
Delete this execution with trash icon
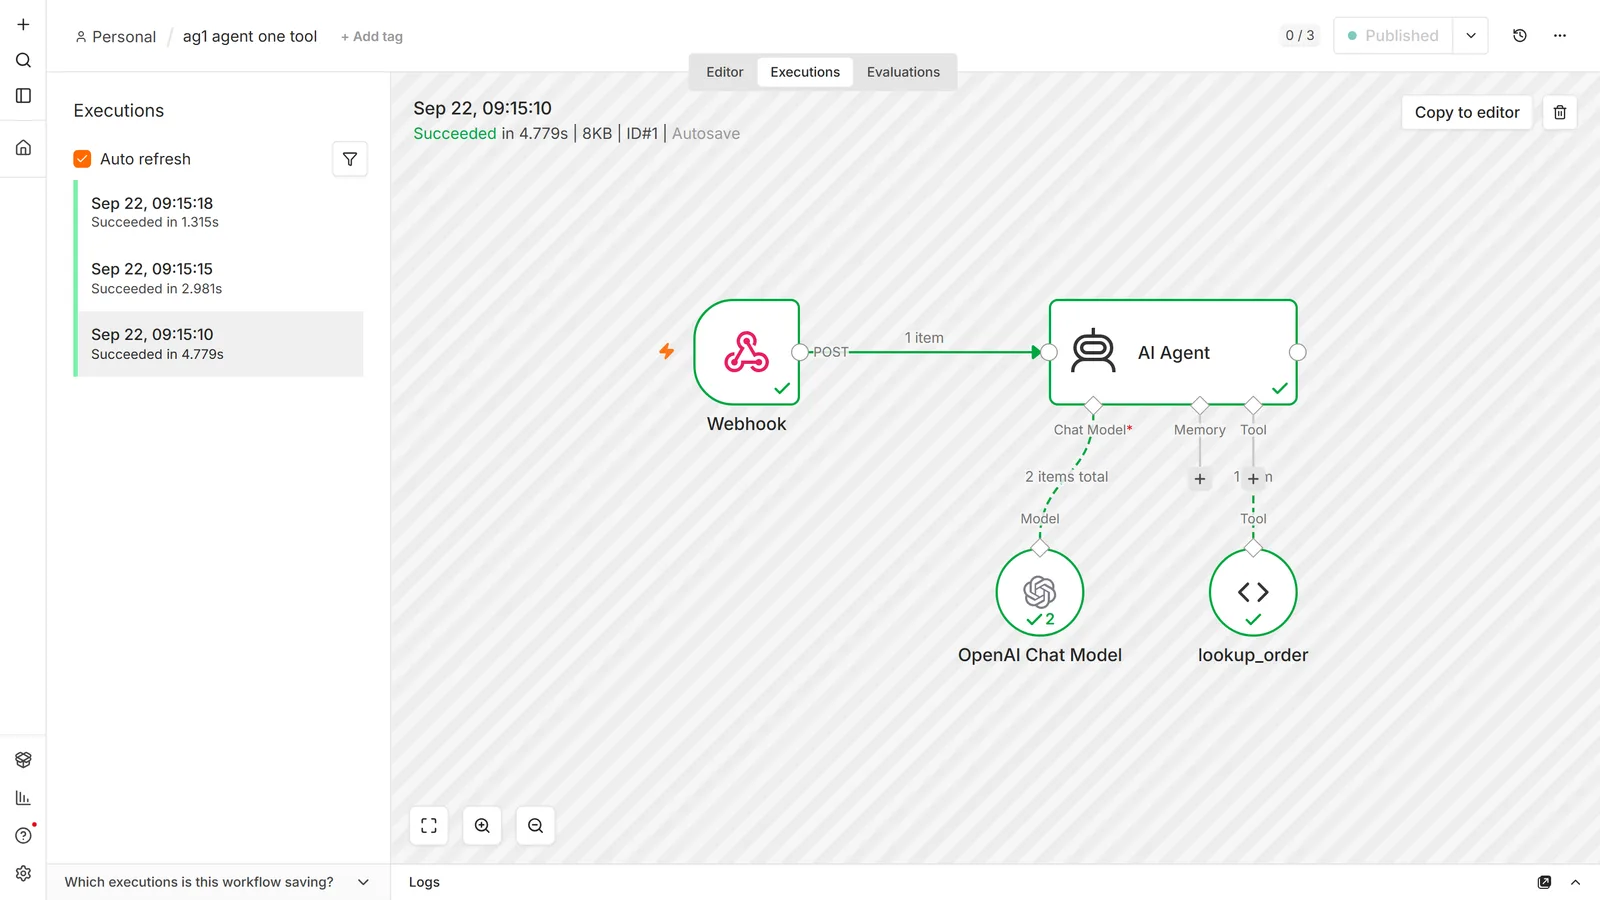[1560, 112]
